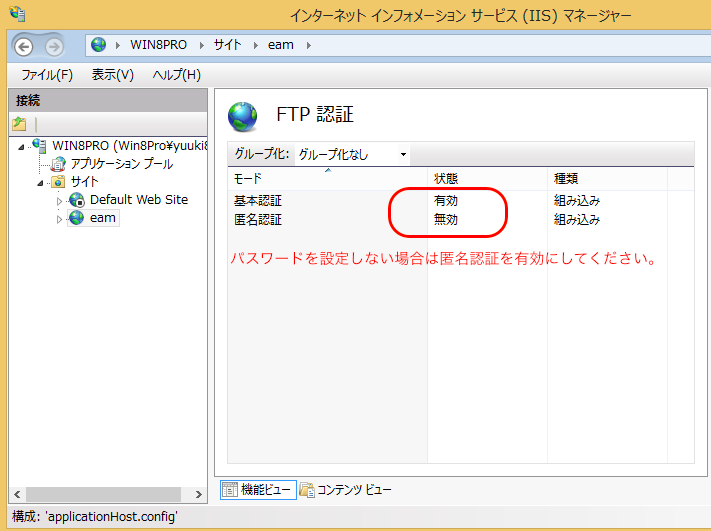Click the connections pane horizontal scrollbar thumb
Screen dimensions: 711x531
103,494
